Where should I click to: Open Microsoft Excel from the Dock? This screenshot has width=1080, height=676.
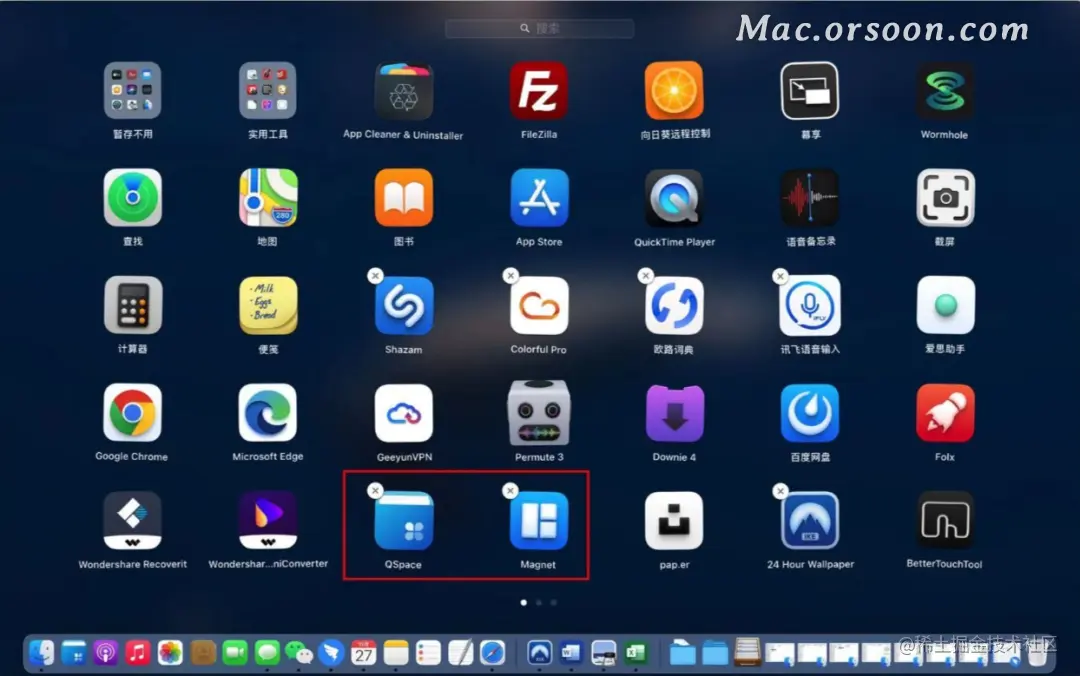(636, 652)
